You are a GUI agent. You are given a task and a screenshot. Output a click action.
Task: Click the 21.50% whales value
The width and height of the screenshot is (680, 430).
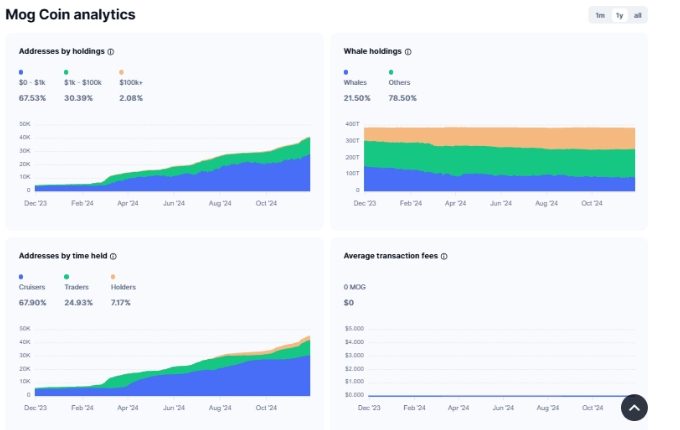[x=357, y=98]
